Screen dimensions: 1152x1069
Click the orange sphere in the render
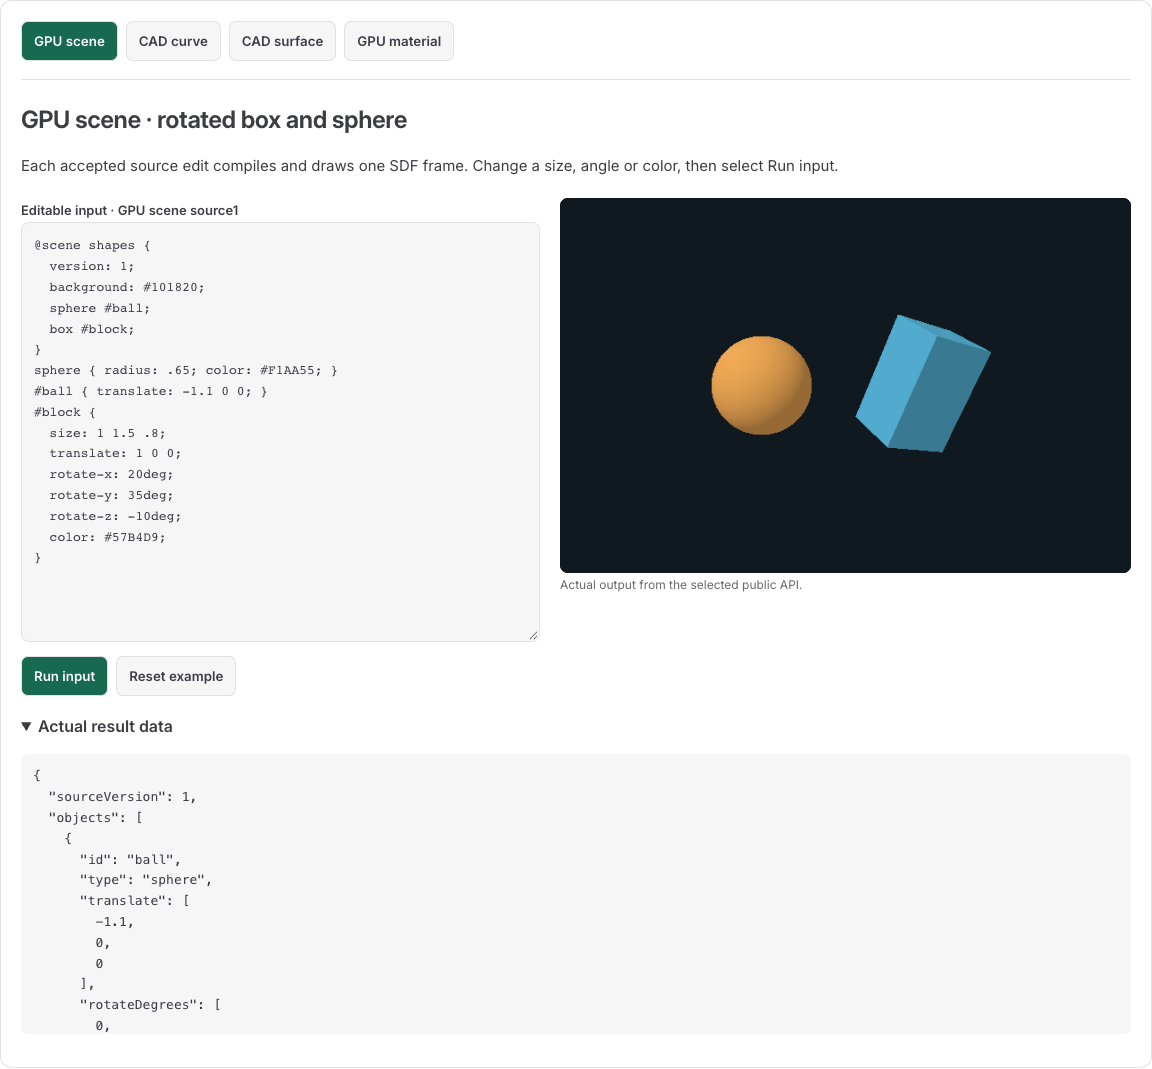[761, 385]
